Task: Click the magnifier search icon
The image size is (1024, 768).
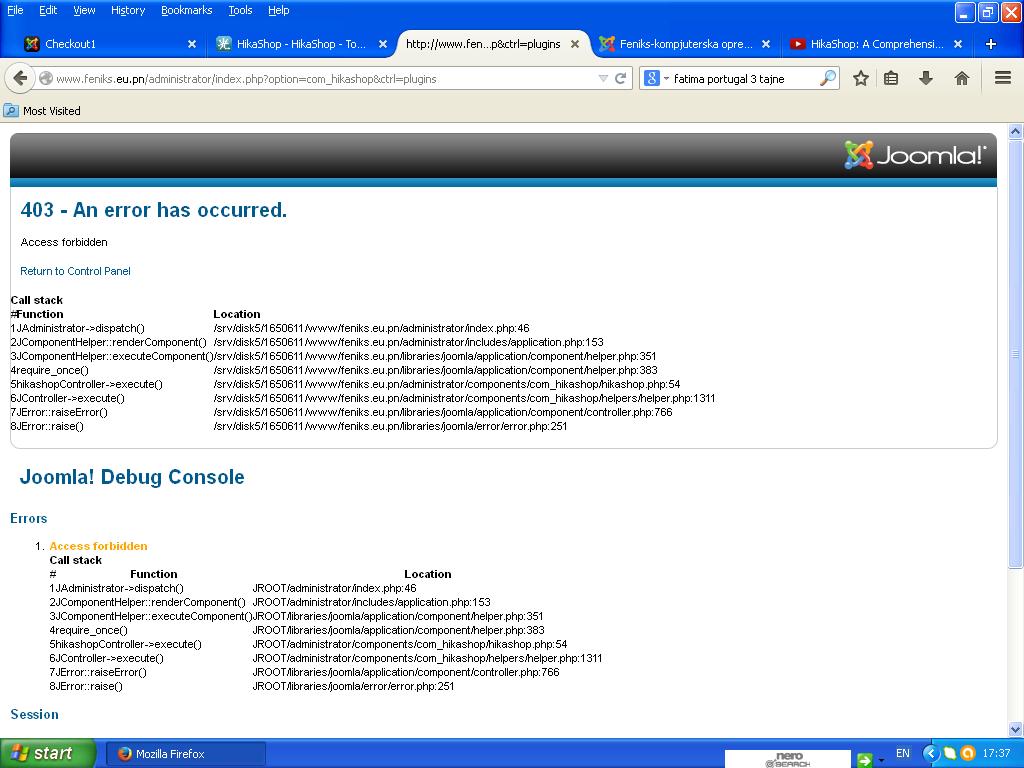Action: click(x=827, y=78)
